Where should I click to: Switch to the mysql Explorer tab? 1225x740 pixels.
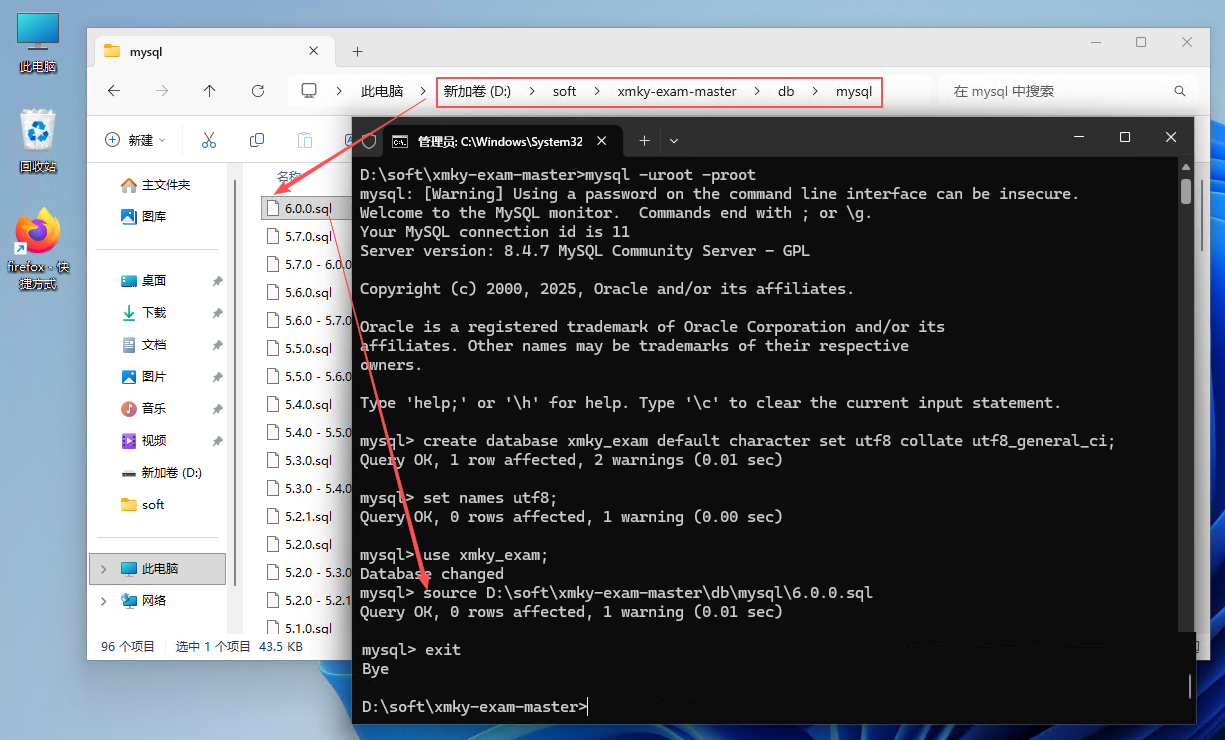[200, 52]
